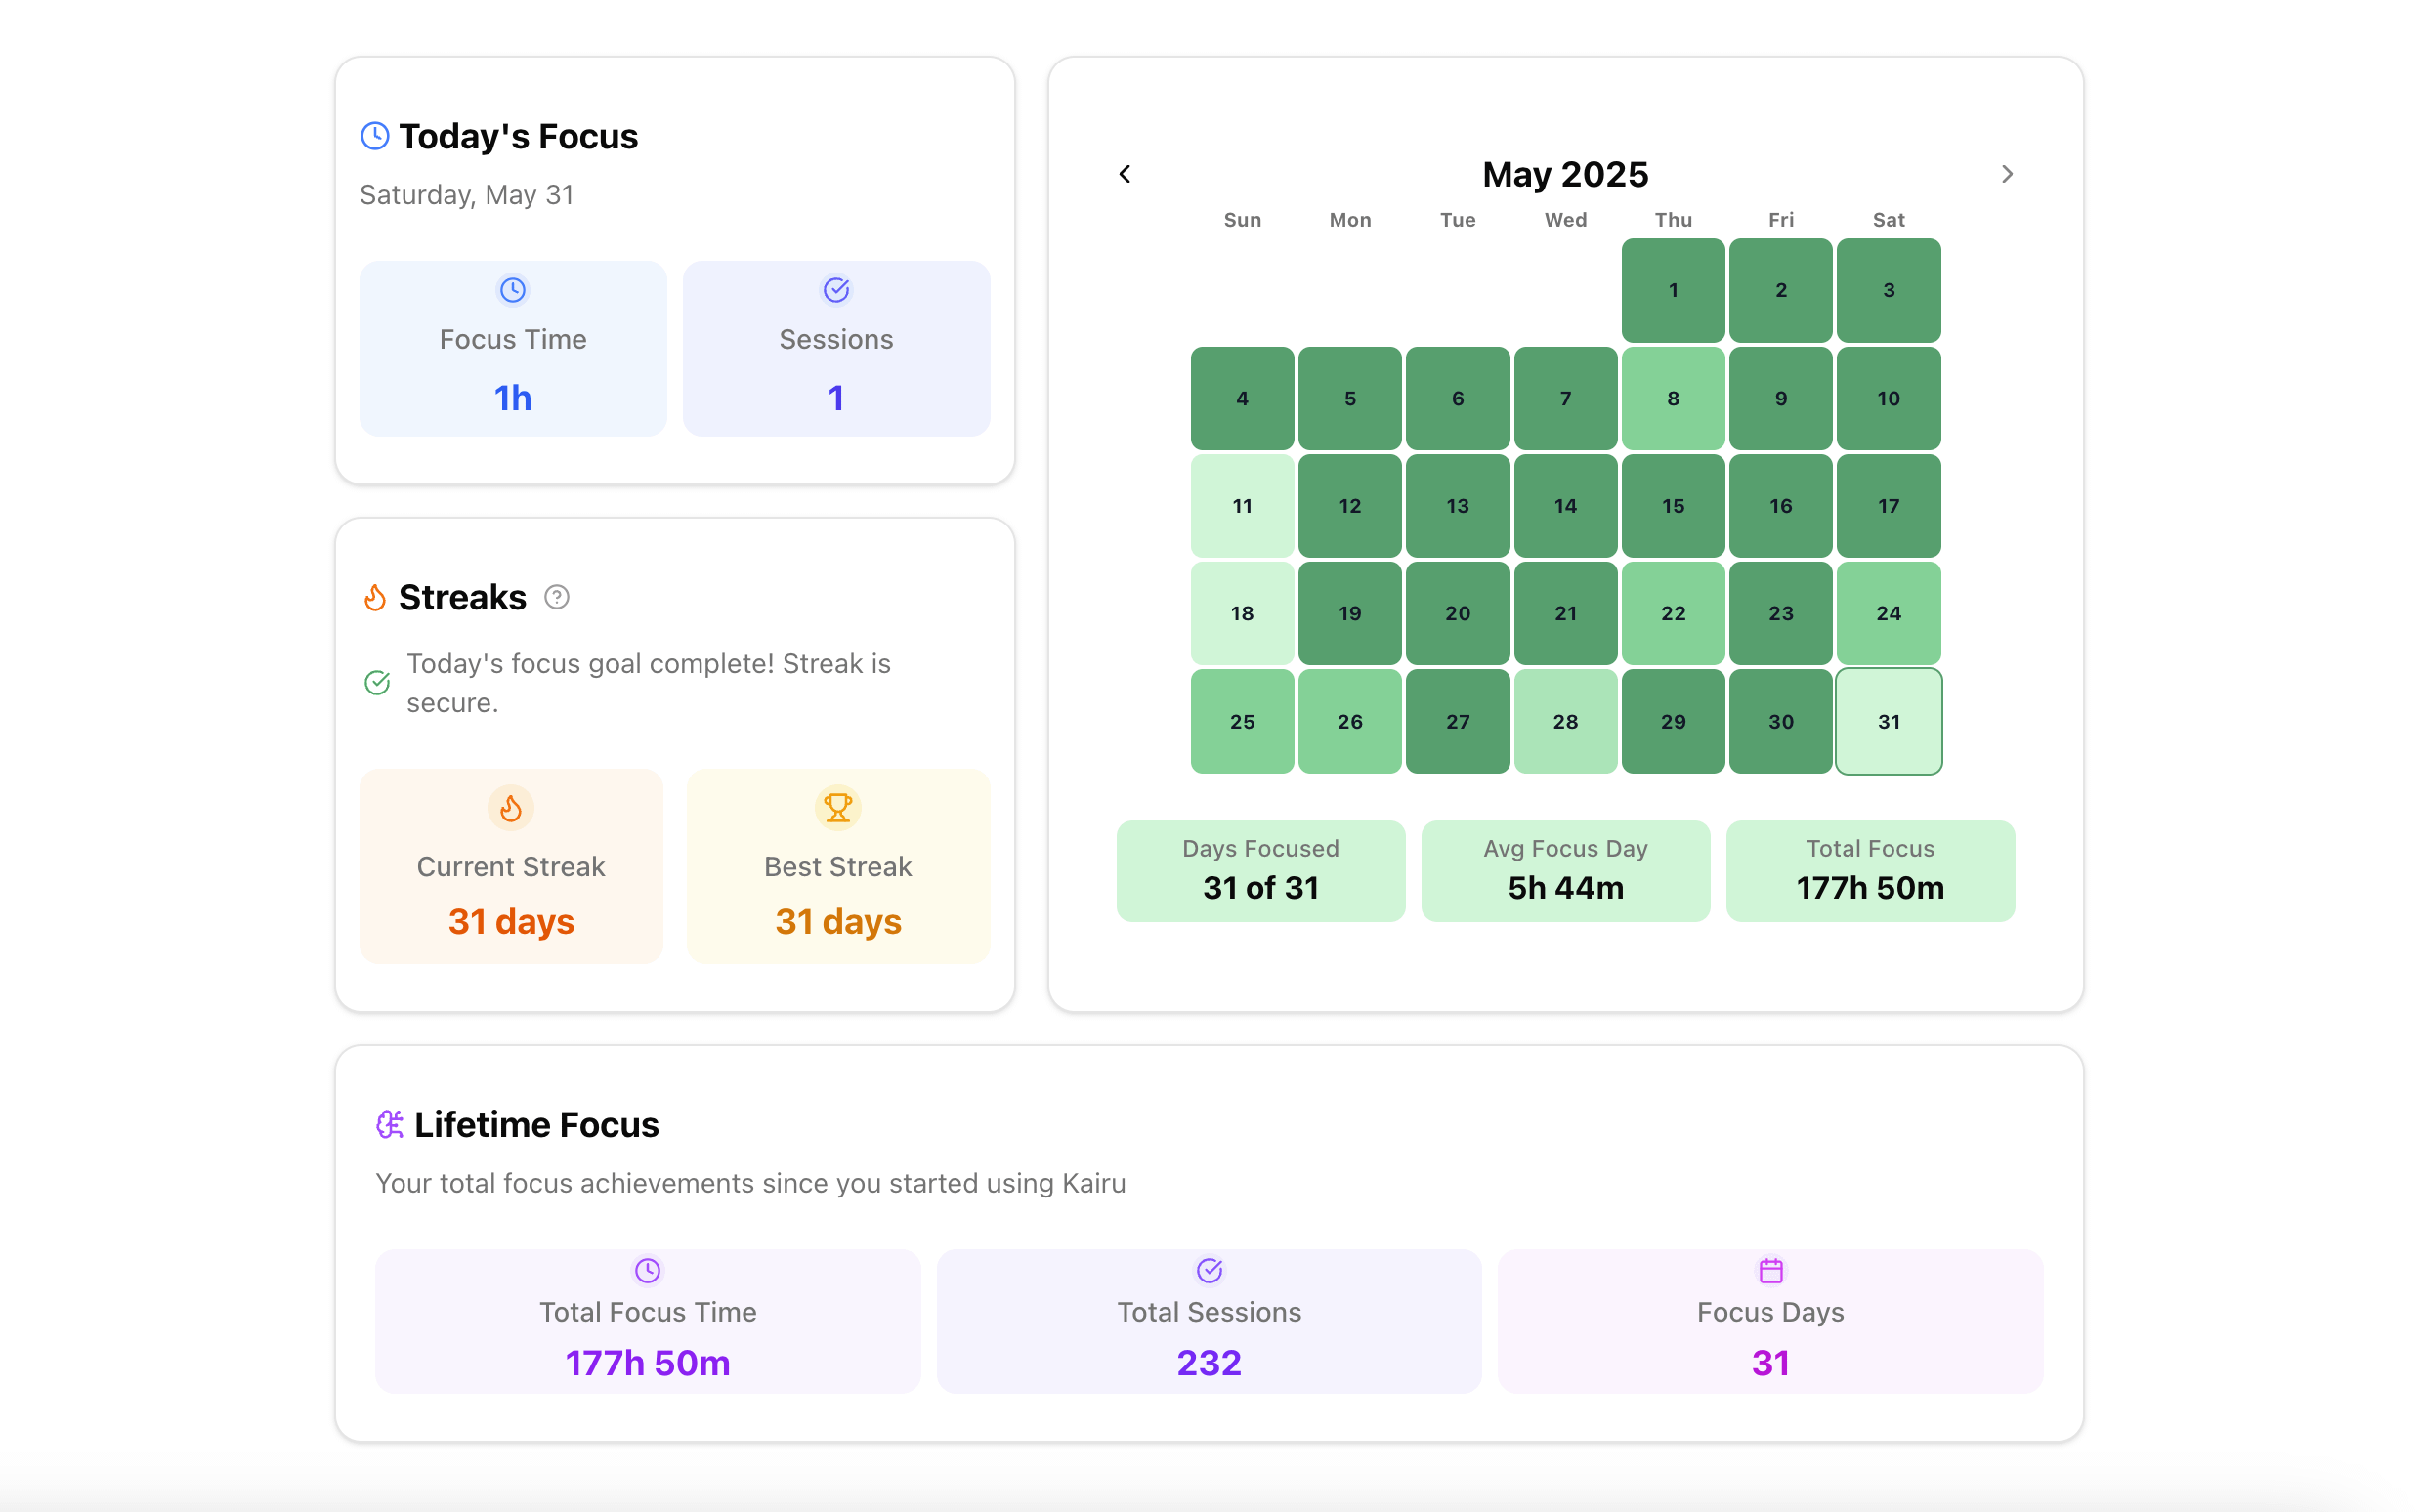Click the trophy icon in Best Streak card
The width and height of the screenshot is (2423, 1512).
pyautogui.click(x=838, y=808)
